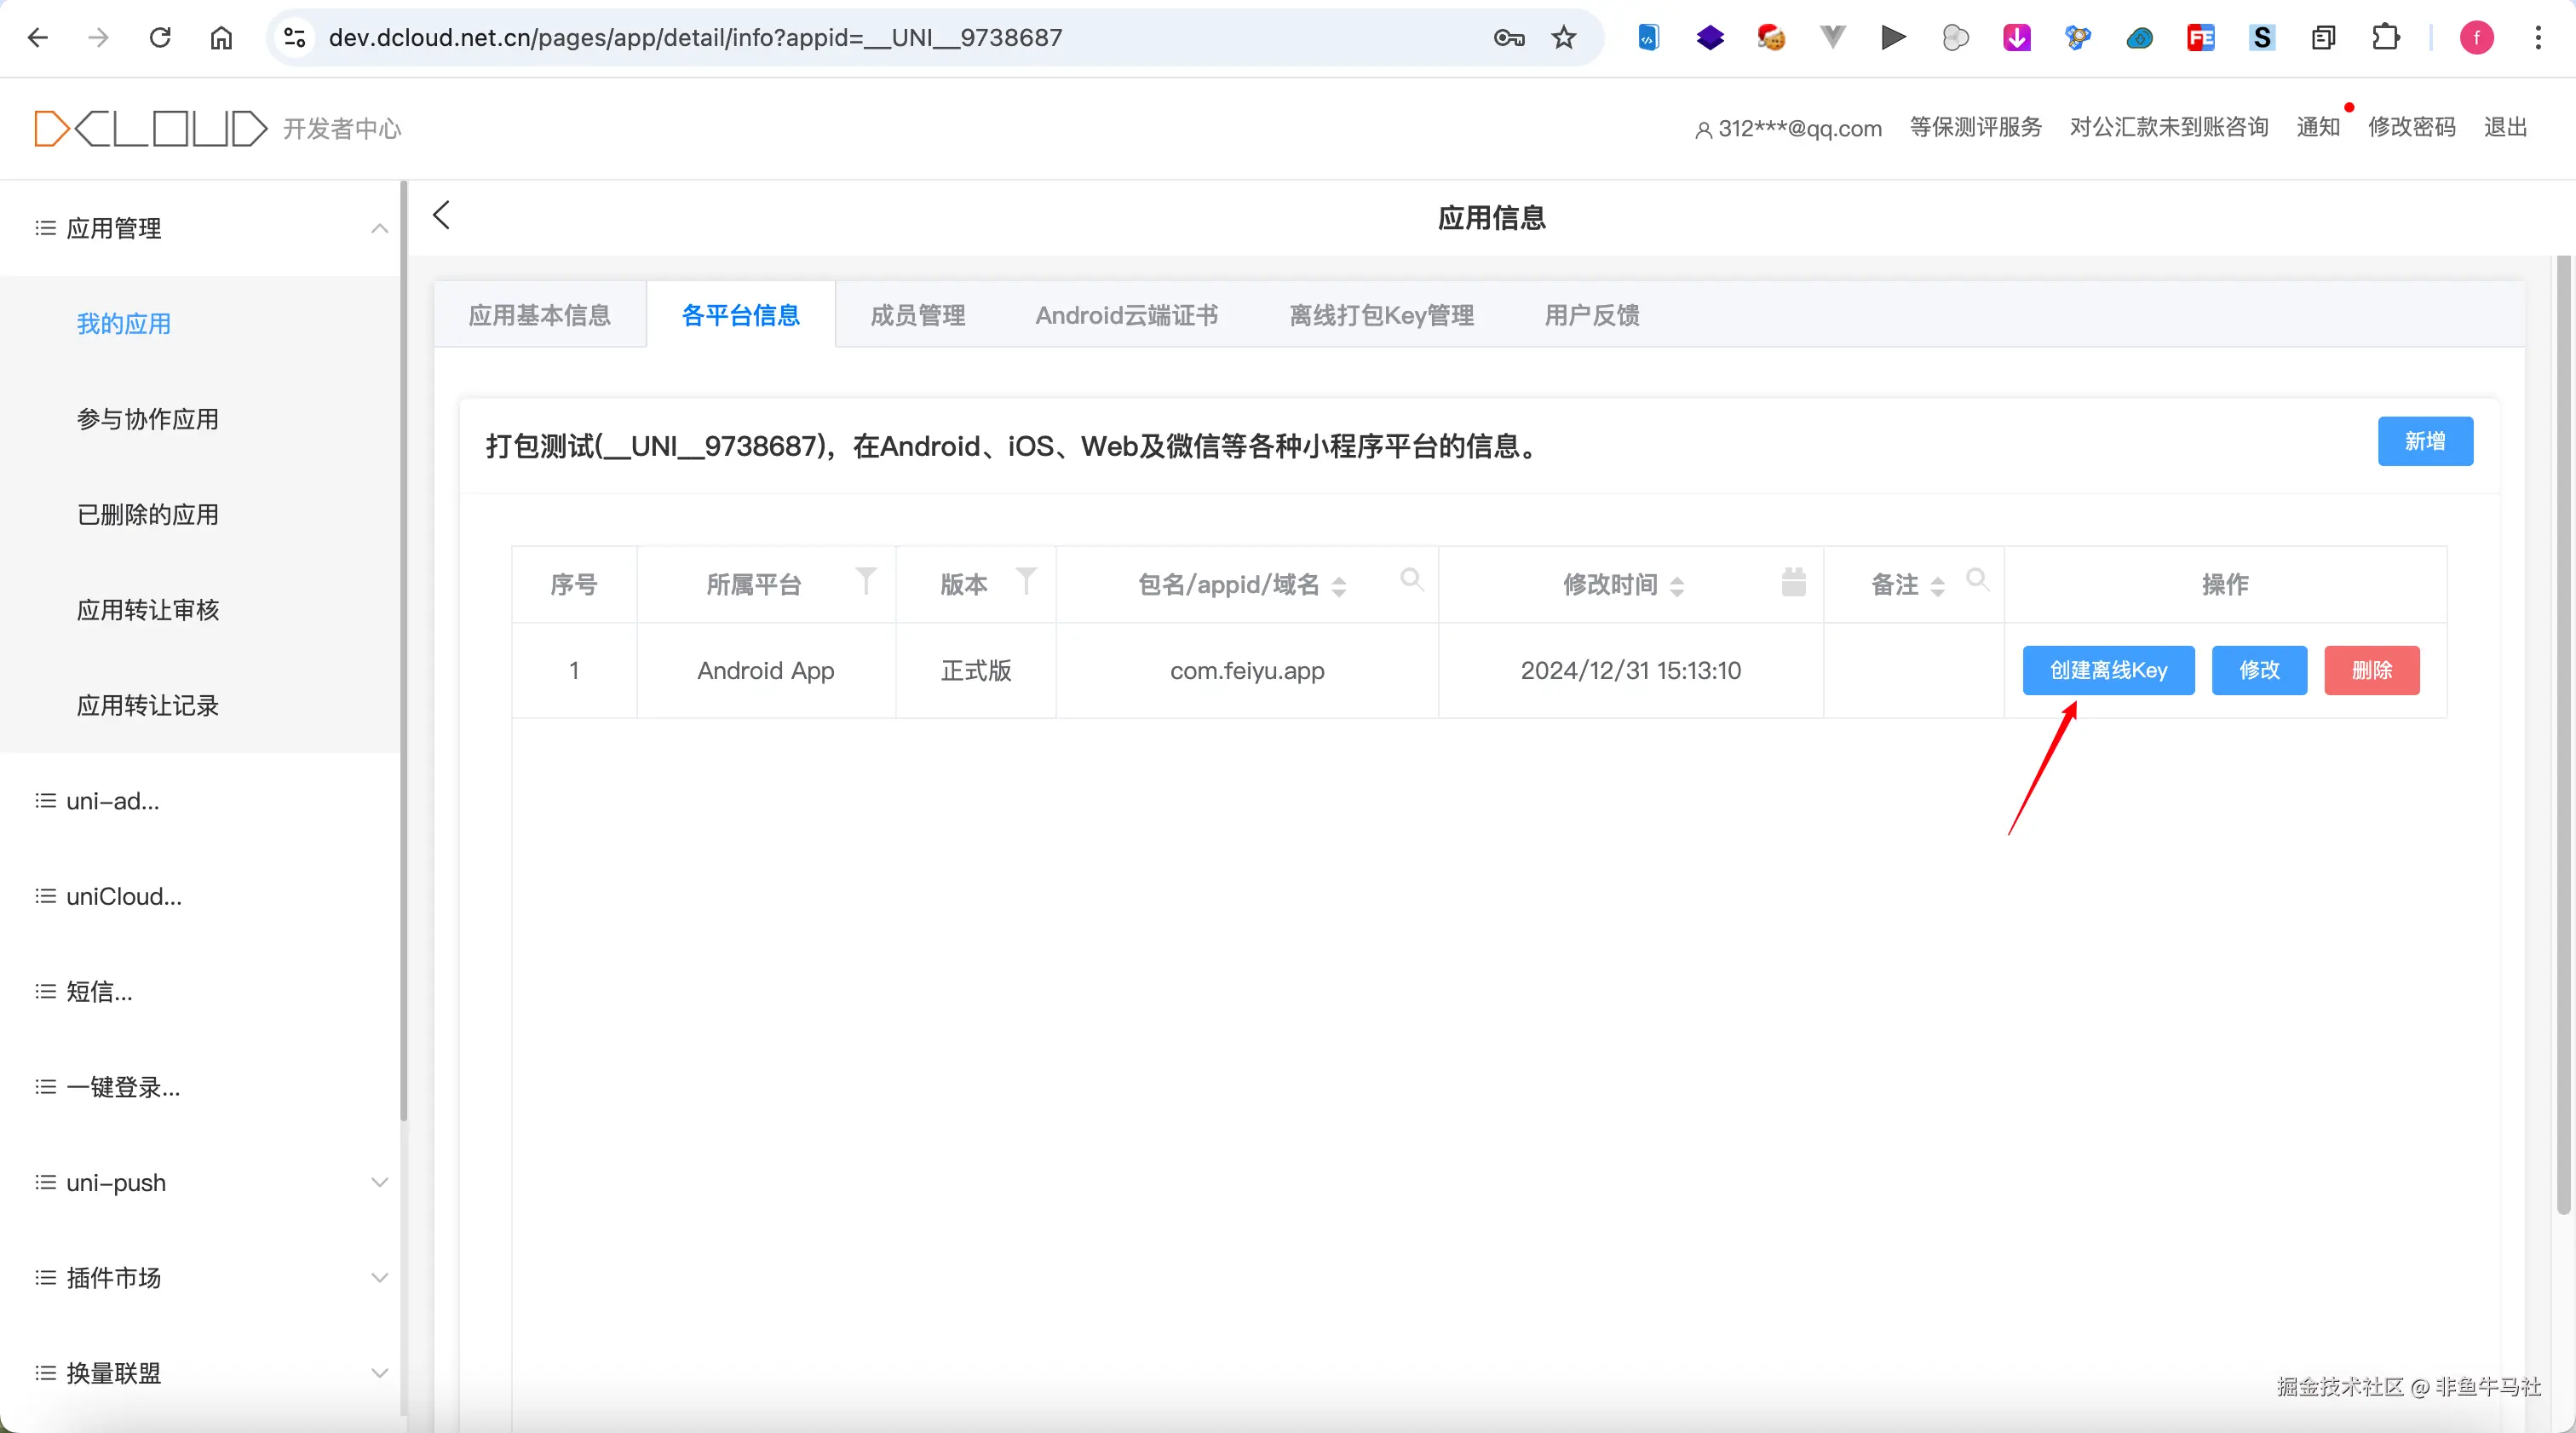Screen dimensions: 2576x1433
Task: Open browser extensions puzzle icon
Action: [2385, 38]
